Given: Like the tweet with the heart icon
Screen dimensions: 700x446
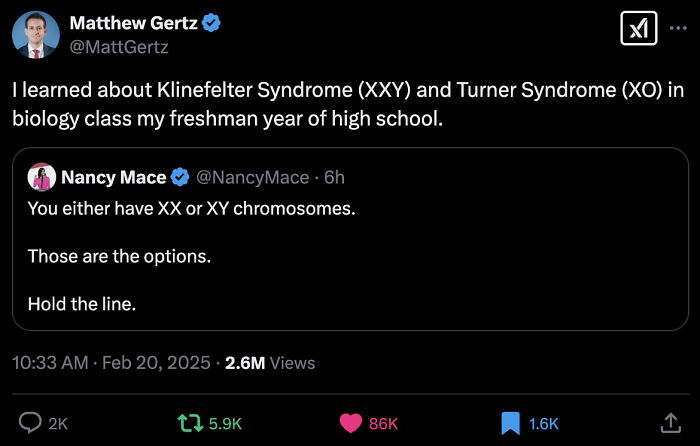Looking at the screenshot, I should pos(350,423).
